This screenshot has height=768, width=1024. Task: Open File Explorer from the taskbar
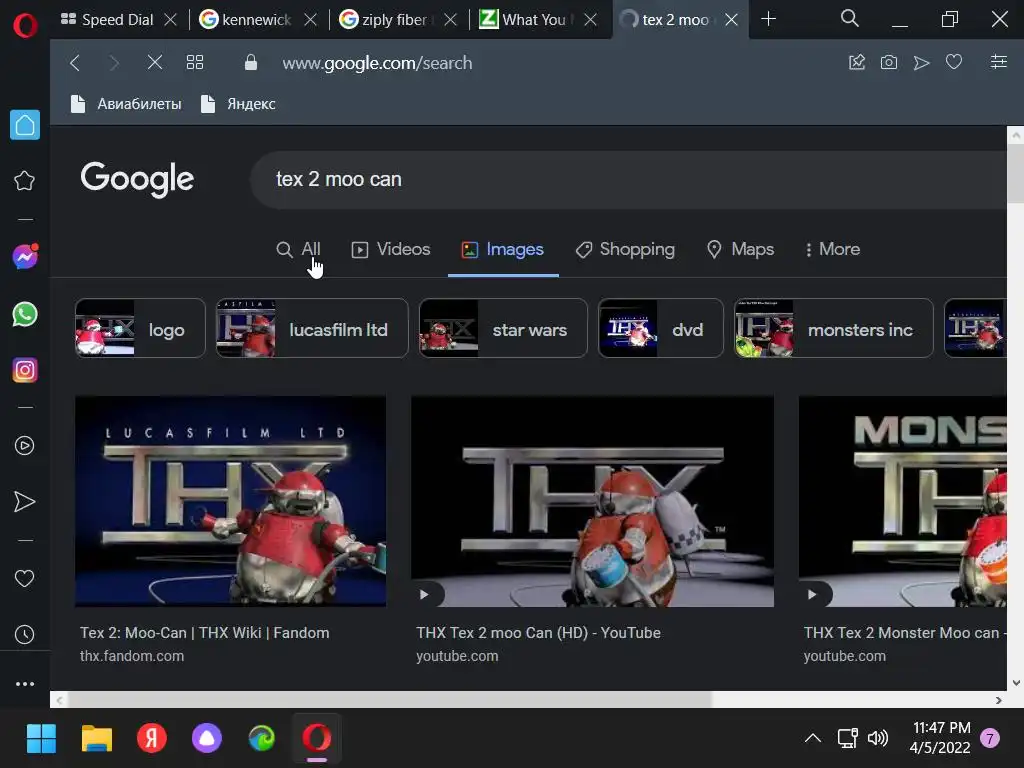(x=97, y=739)
